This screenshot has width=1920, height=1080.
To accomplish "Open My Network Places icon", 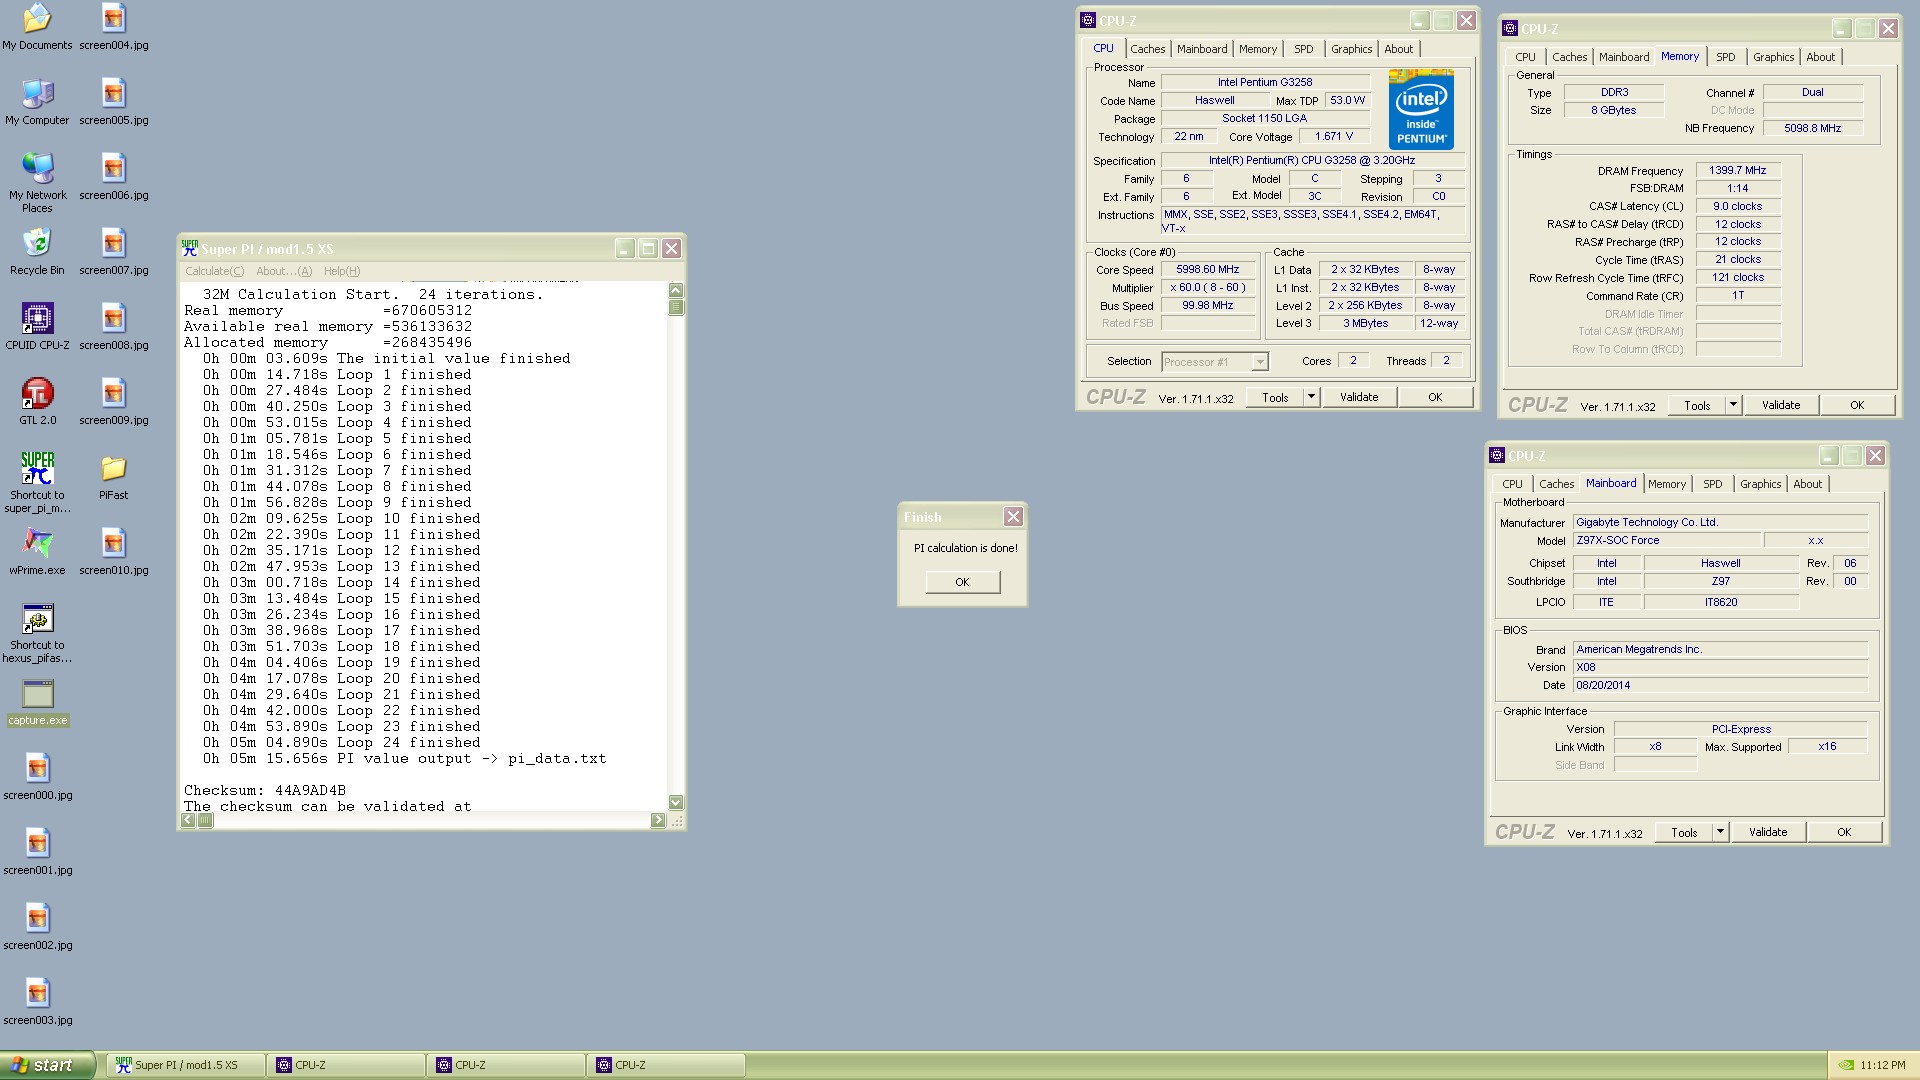I will click(x=37, y=183).
